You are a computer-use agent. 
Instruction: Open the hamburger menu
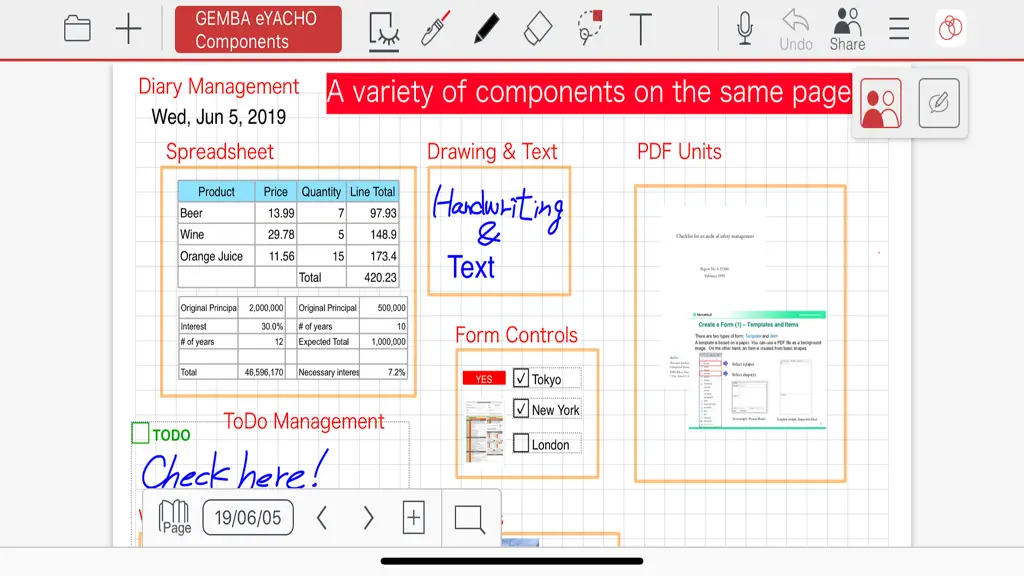pos(899,29)
